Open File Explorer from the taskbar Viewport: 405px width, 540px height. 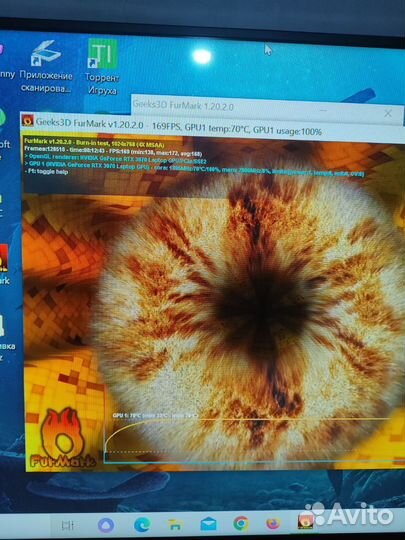tap(175, 525)
